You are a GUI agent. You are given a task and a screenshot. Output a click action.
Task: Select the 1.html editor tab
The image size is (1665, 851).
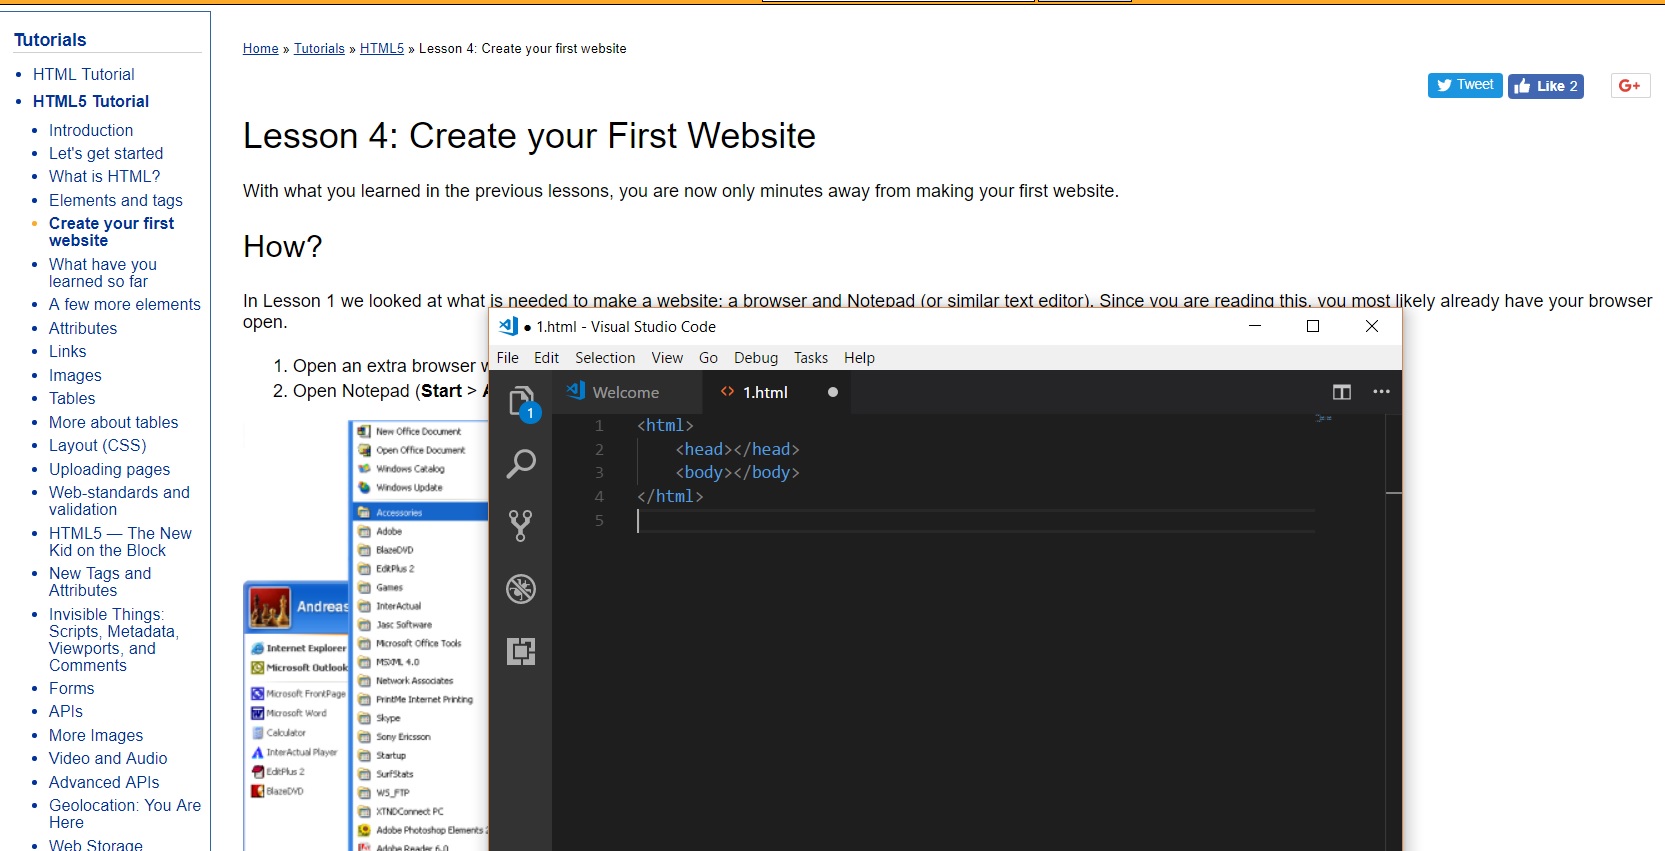[764, 393]
